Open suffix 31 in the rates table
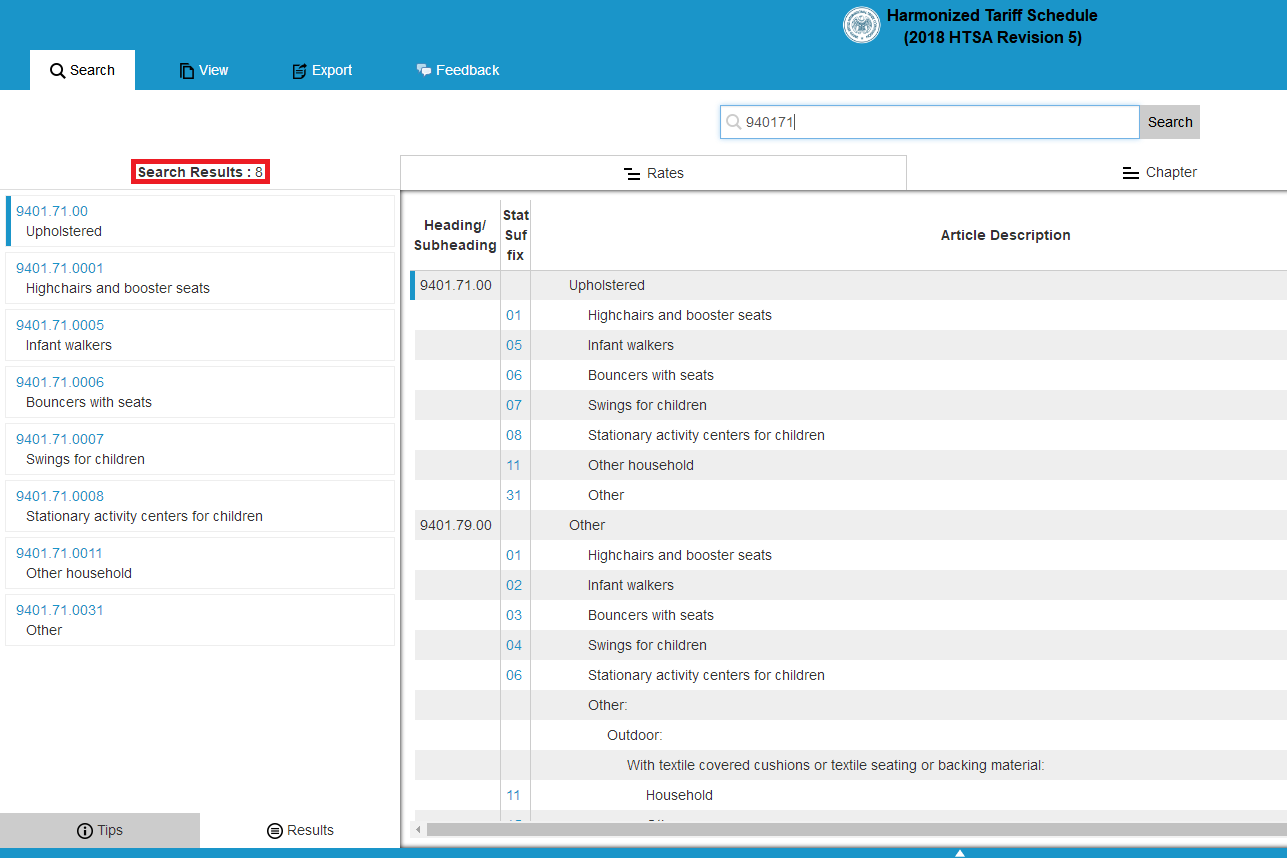The width and height of the screenshot is (1287, 858). (514, 495)
